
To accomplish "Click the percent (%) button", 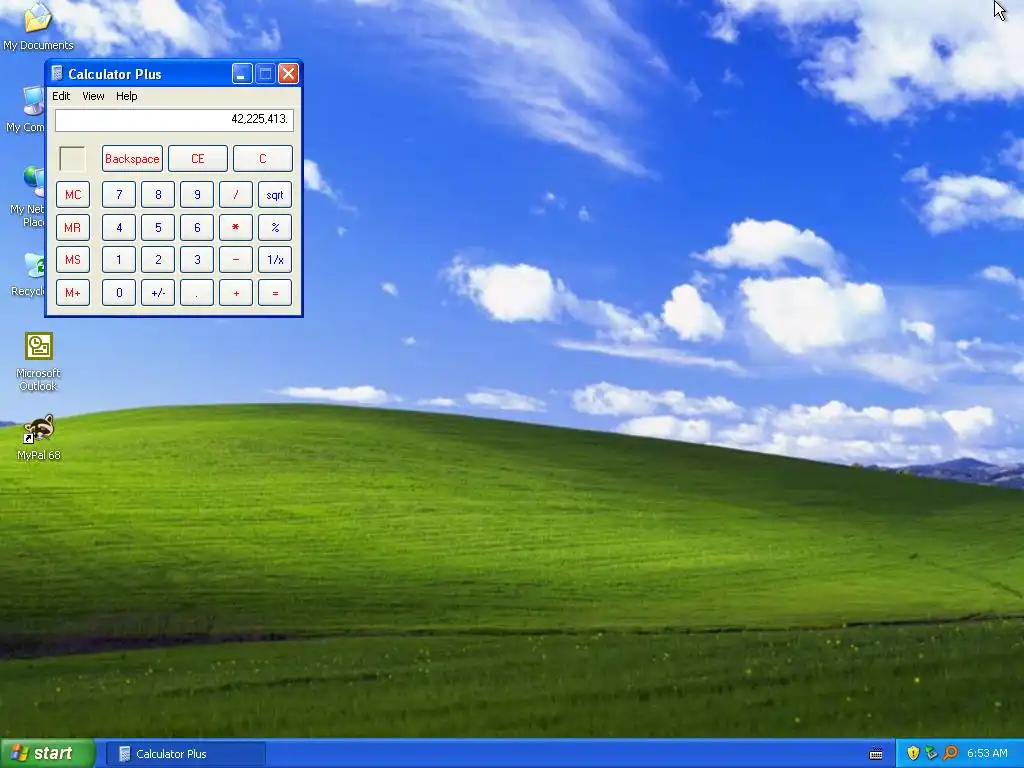I will (x=275, y=227).
